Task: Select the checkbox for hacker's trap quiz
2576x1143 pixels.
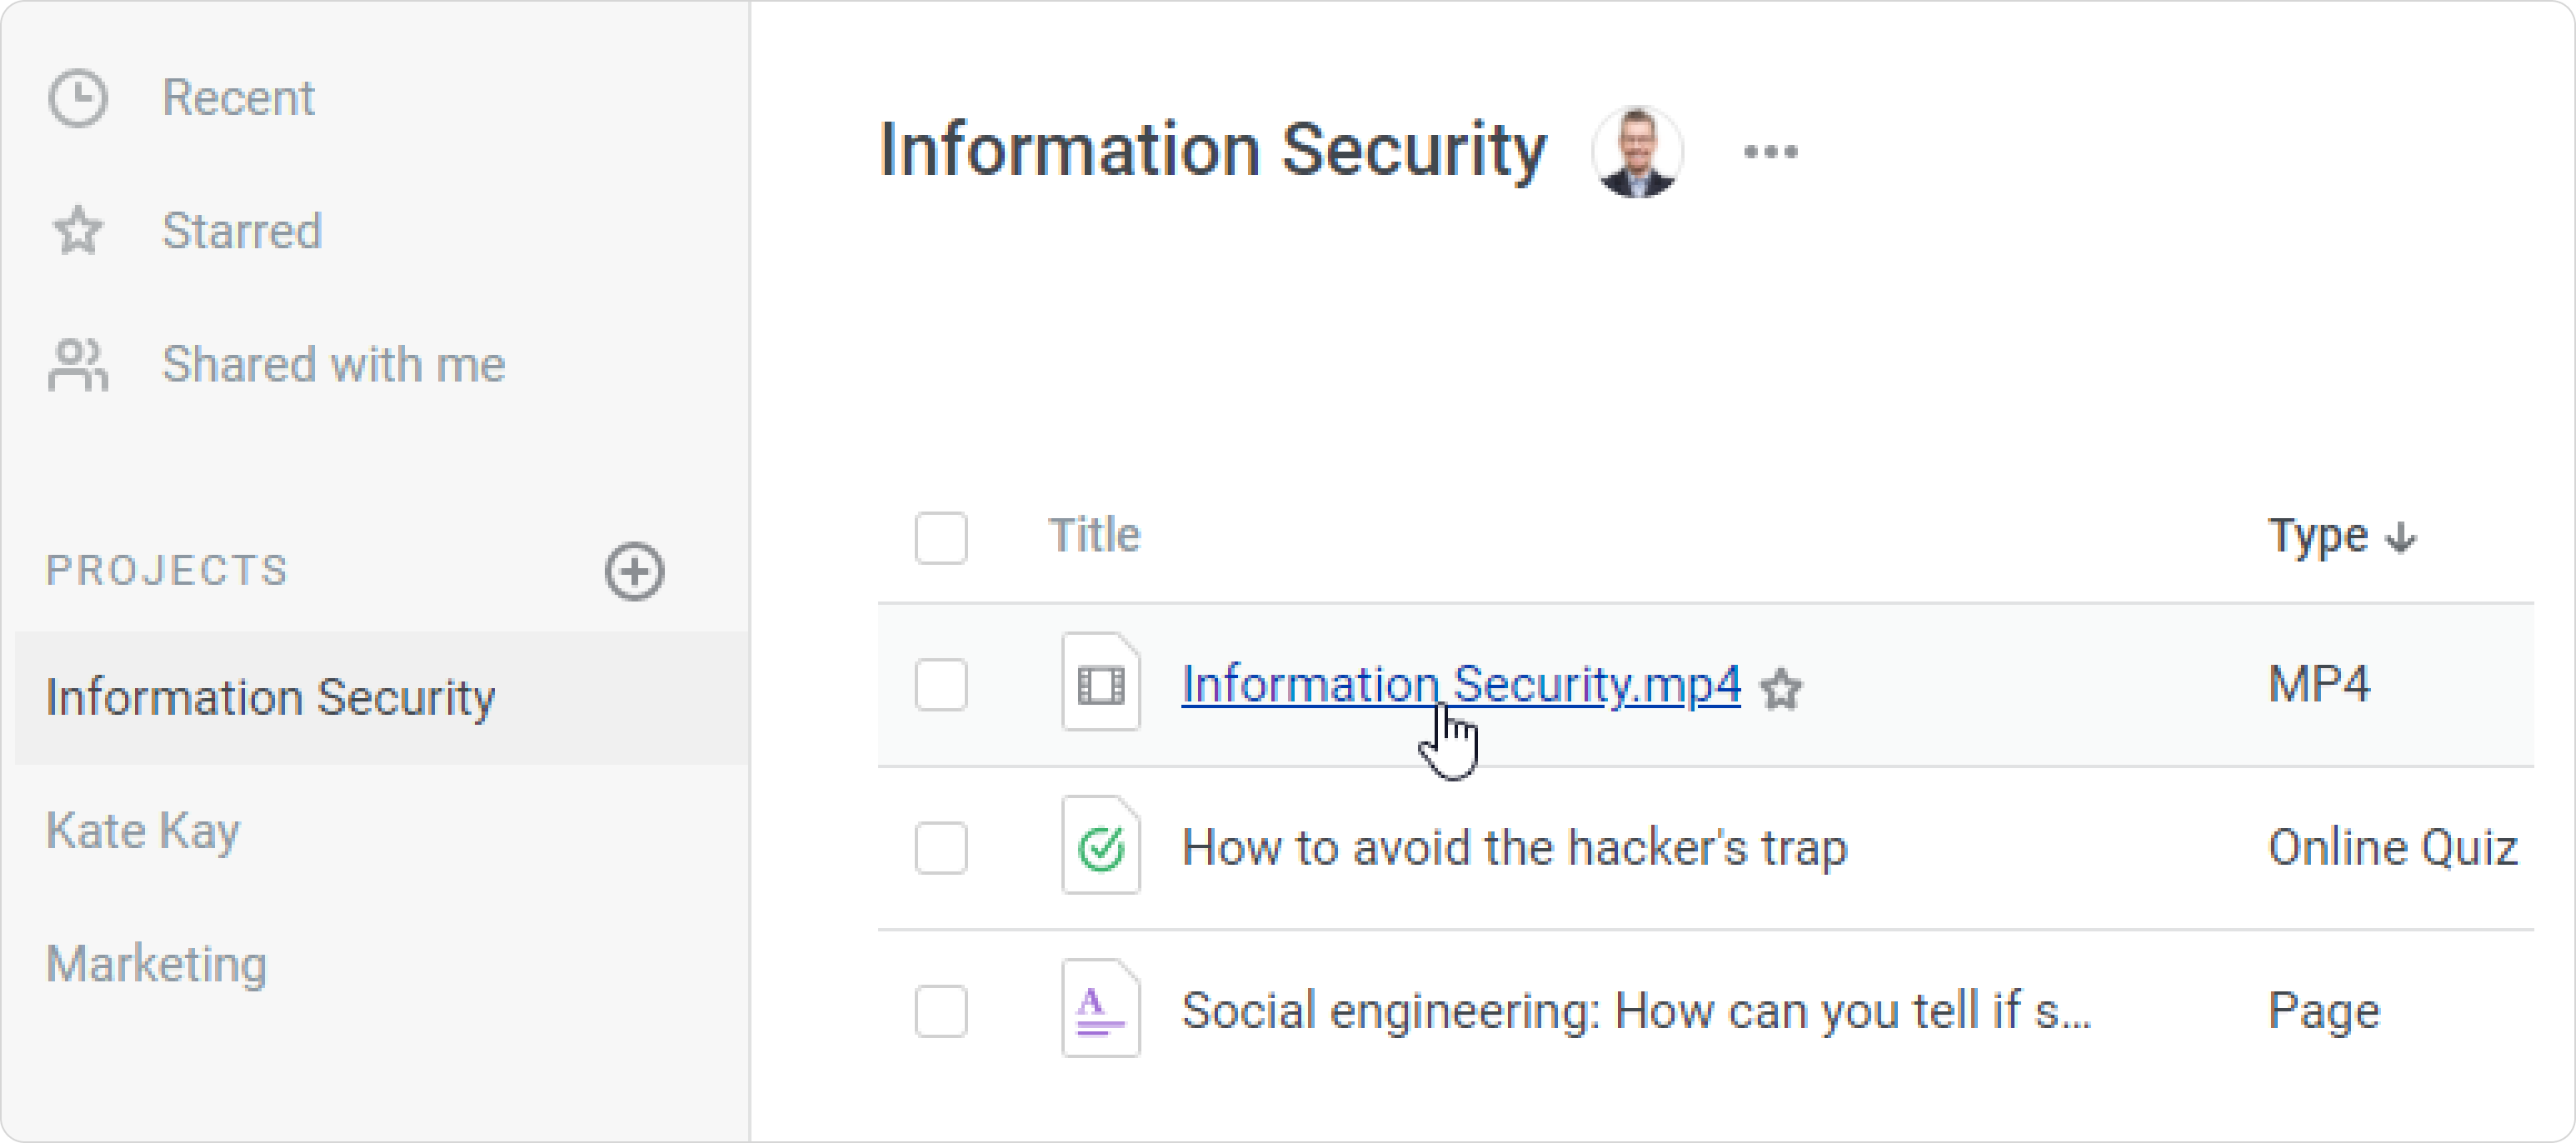Action: tap(940, 848)
